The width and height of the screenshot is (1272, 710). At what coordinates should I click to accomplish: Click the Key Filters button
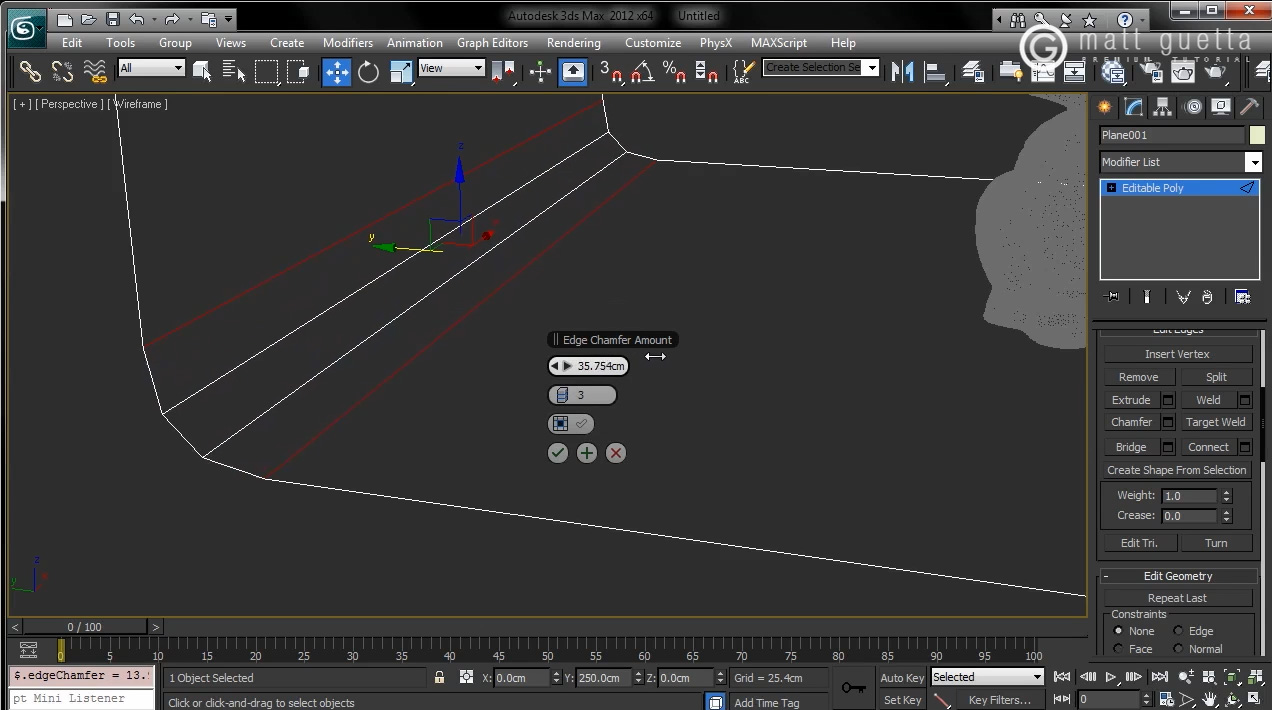tap(1000, 700)
